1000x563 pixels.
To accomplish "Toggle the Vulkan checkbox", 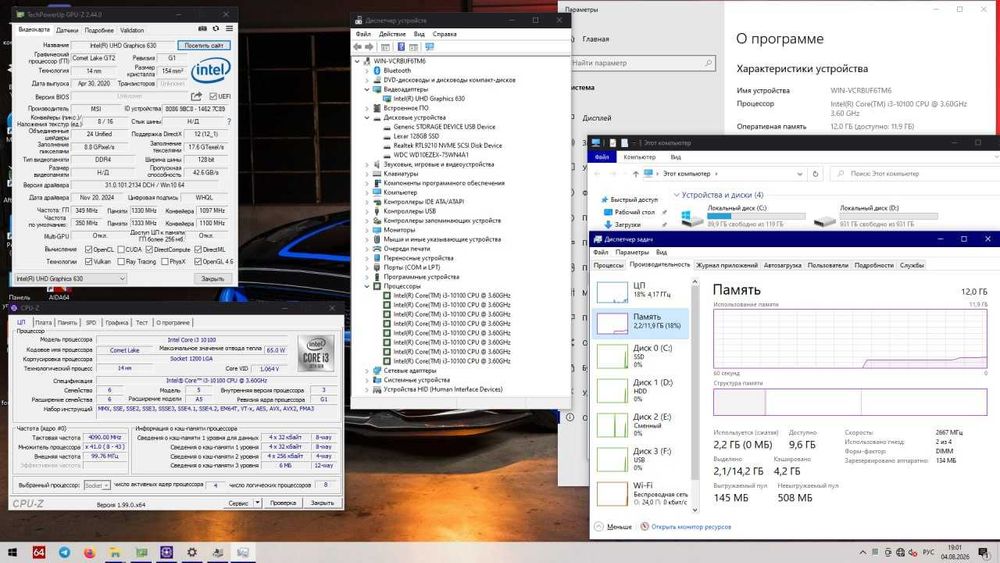I will pos(89,261).
